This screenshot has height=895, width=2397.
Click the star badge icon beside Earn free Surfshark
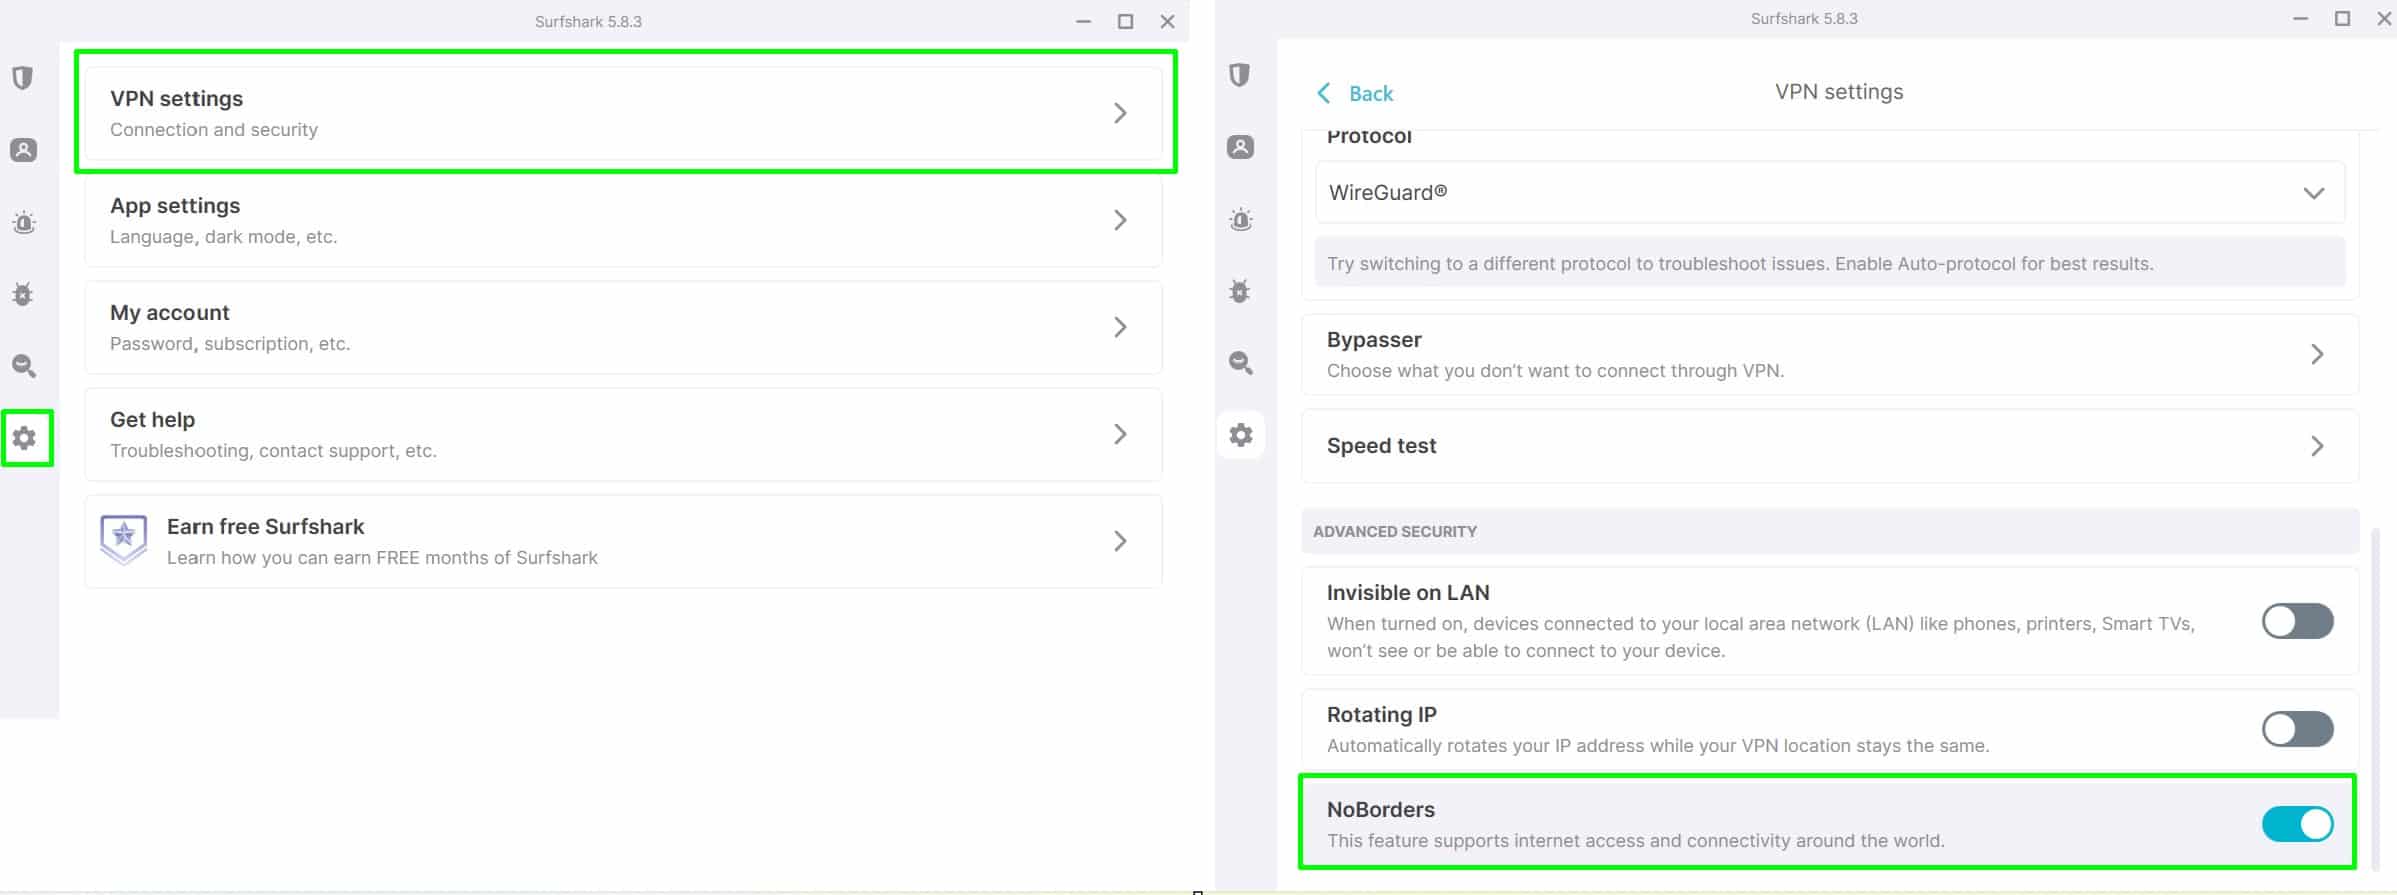point(124,540)
